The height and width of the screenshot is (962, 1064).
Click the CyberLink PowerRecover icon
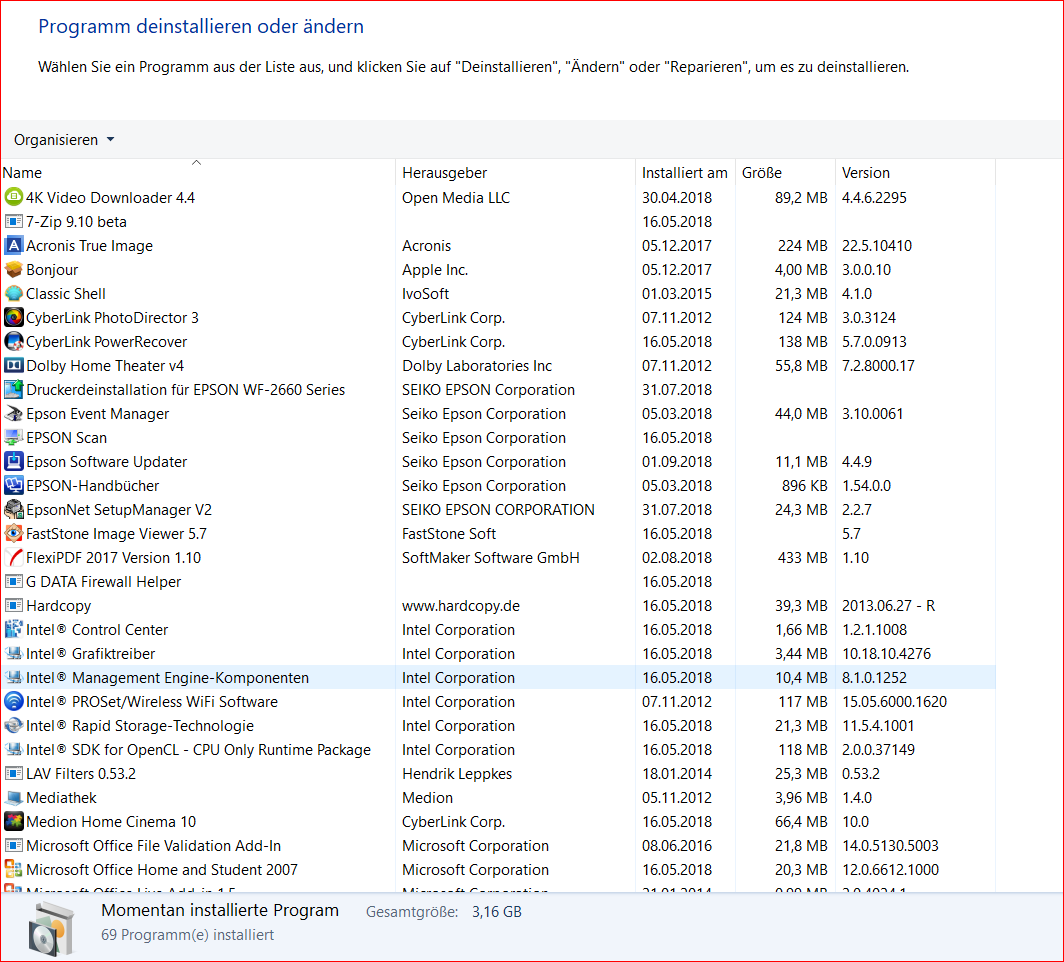pos(14,341)
